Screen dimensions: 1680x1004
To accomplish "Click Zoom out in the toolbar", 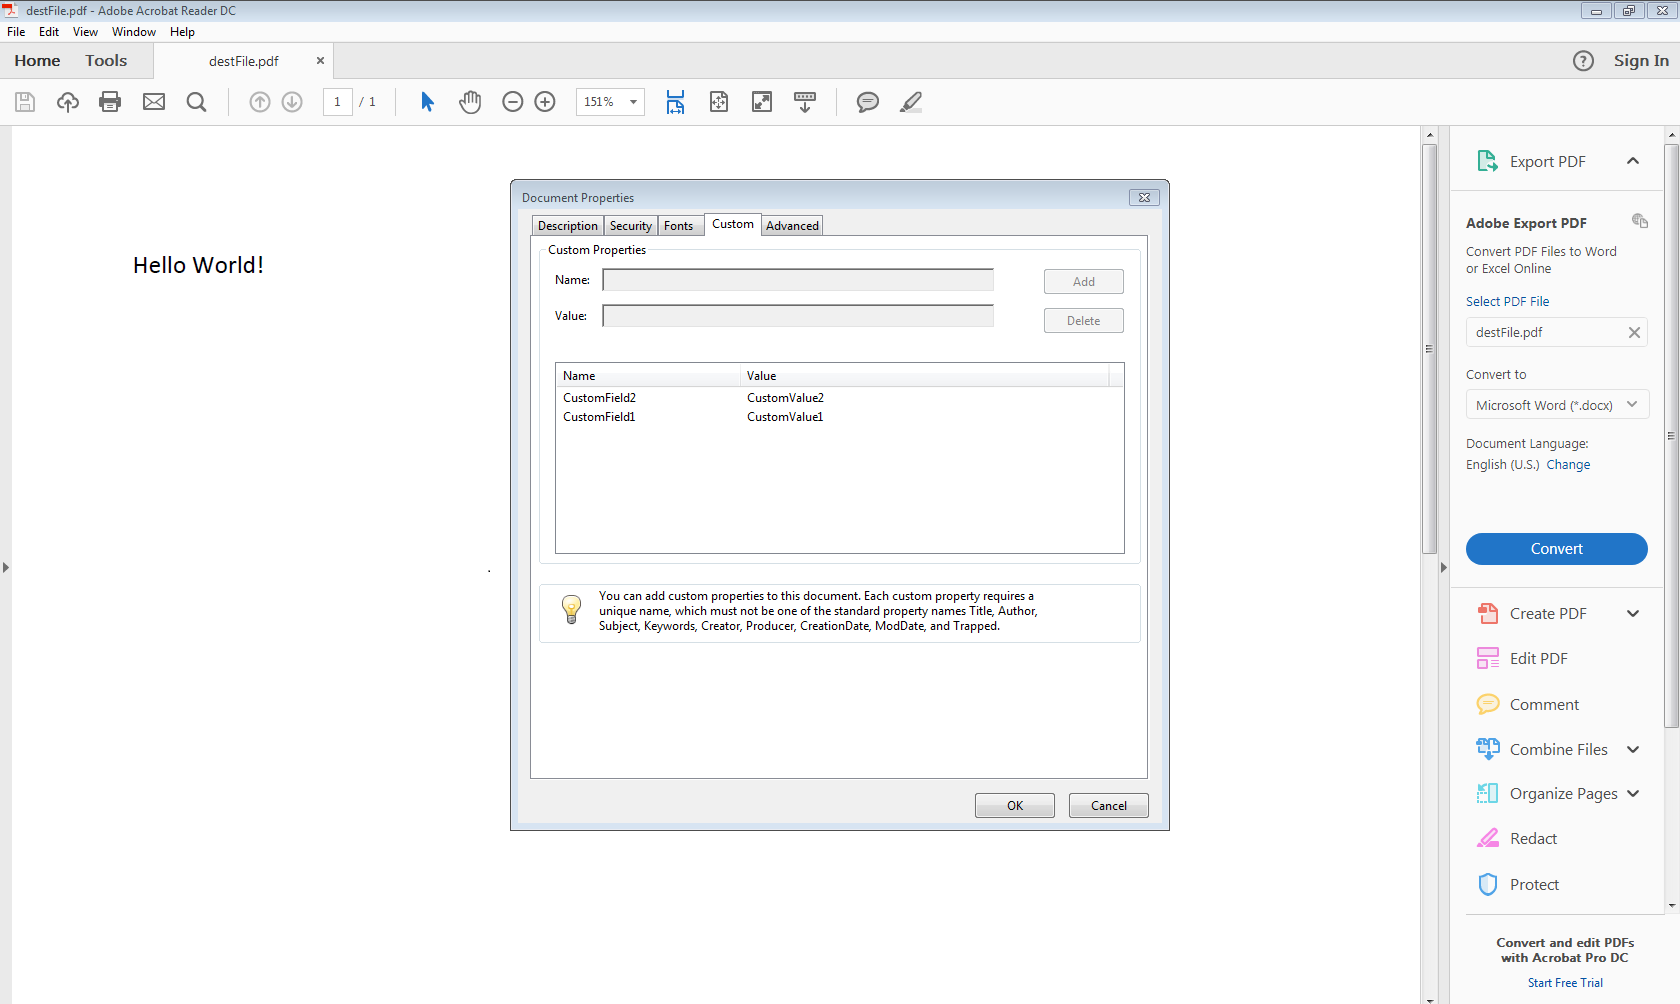I will click(x=512, y=101).
